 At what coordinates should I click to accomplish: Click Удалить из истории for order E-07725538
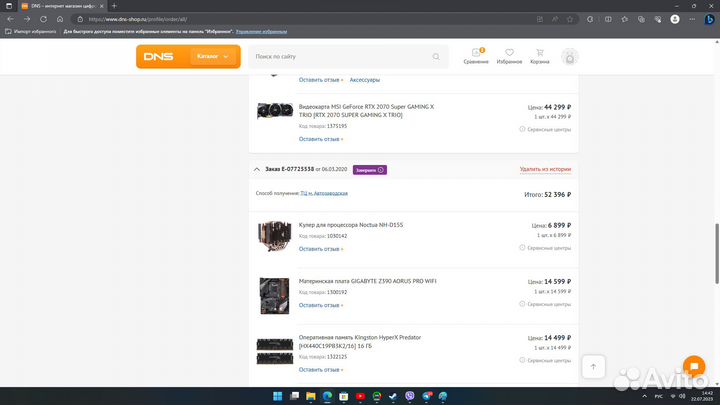(545, 169)
